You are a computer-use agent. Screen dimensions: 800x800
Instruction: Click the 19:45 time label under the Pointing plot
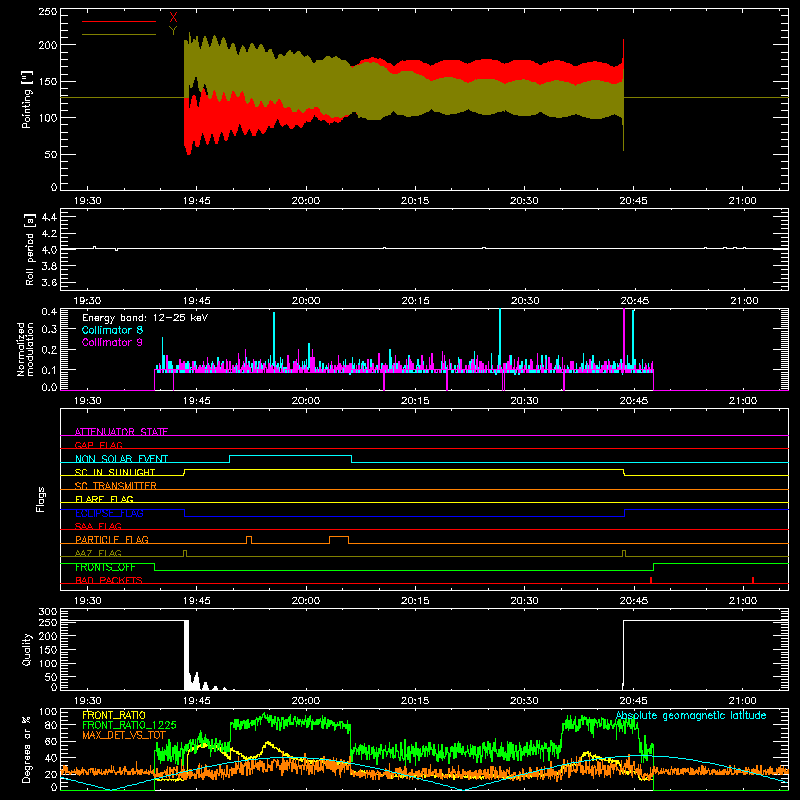(196, 201)
